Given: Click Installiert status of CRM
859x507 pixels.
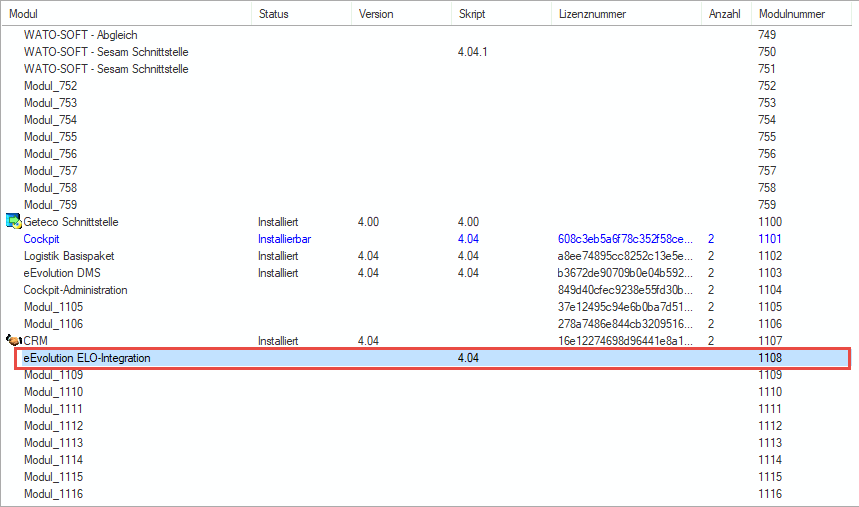Looking at the screenshot, I should [x=278, y=340].
